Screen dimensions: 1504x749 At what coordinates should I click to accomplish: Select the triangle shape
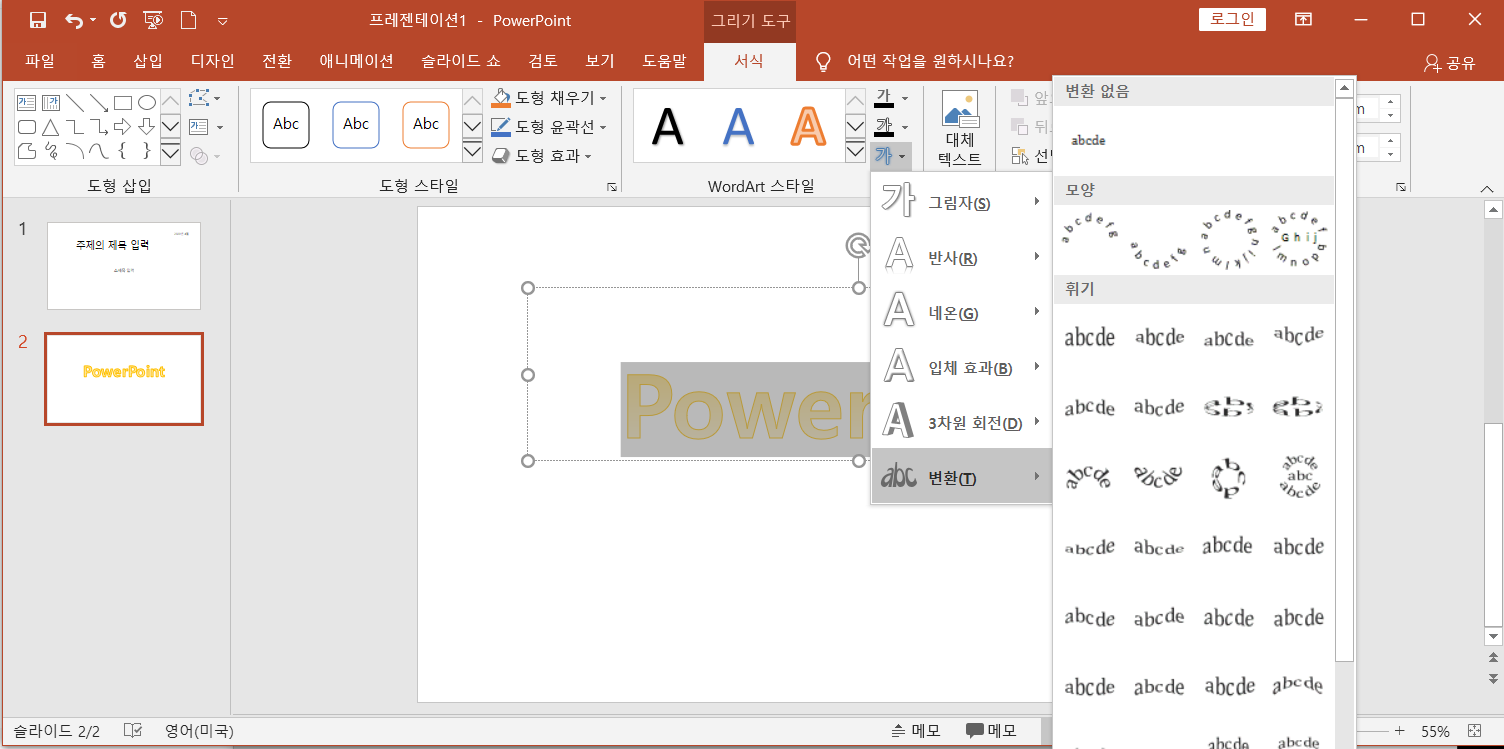pyautogui.click(x=51, y=127)
